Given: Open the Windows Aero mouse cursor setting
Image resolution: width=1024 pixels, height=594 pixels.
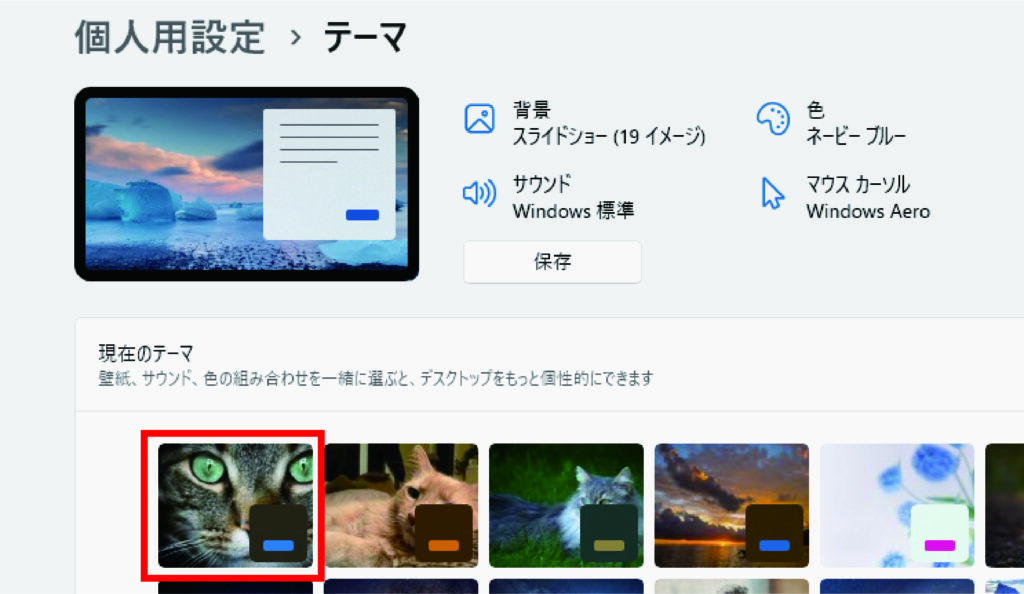Looking at the screenshot, I should pos(867,211).
